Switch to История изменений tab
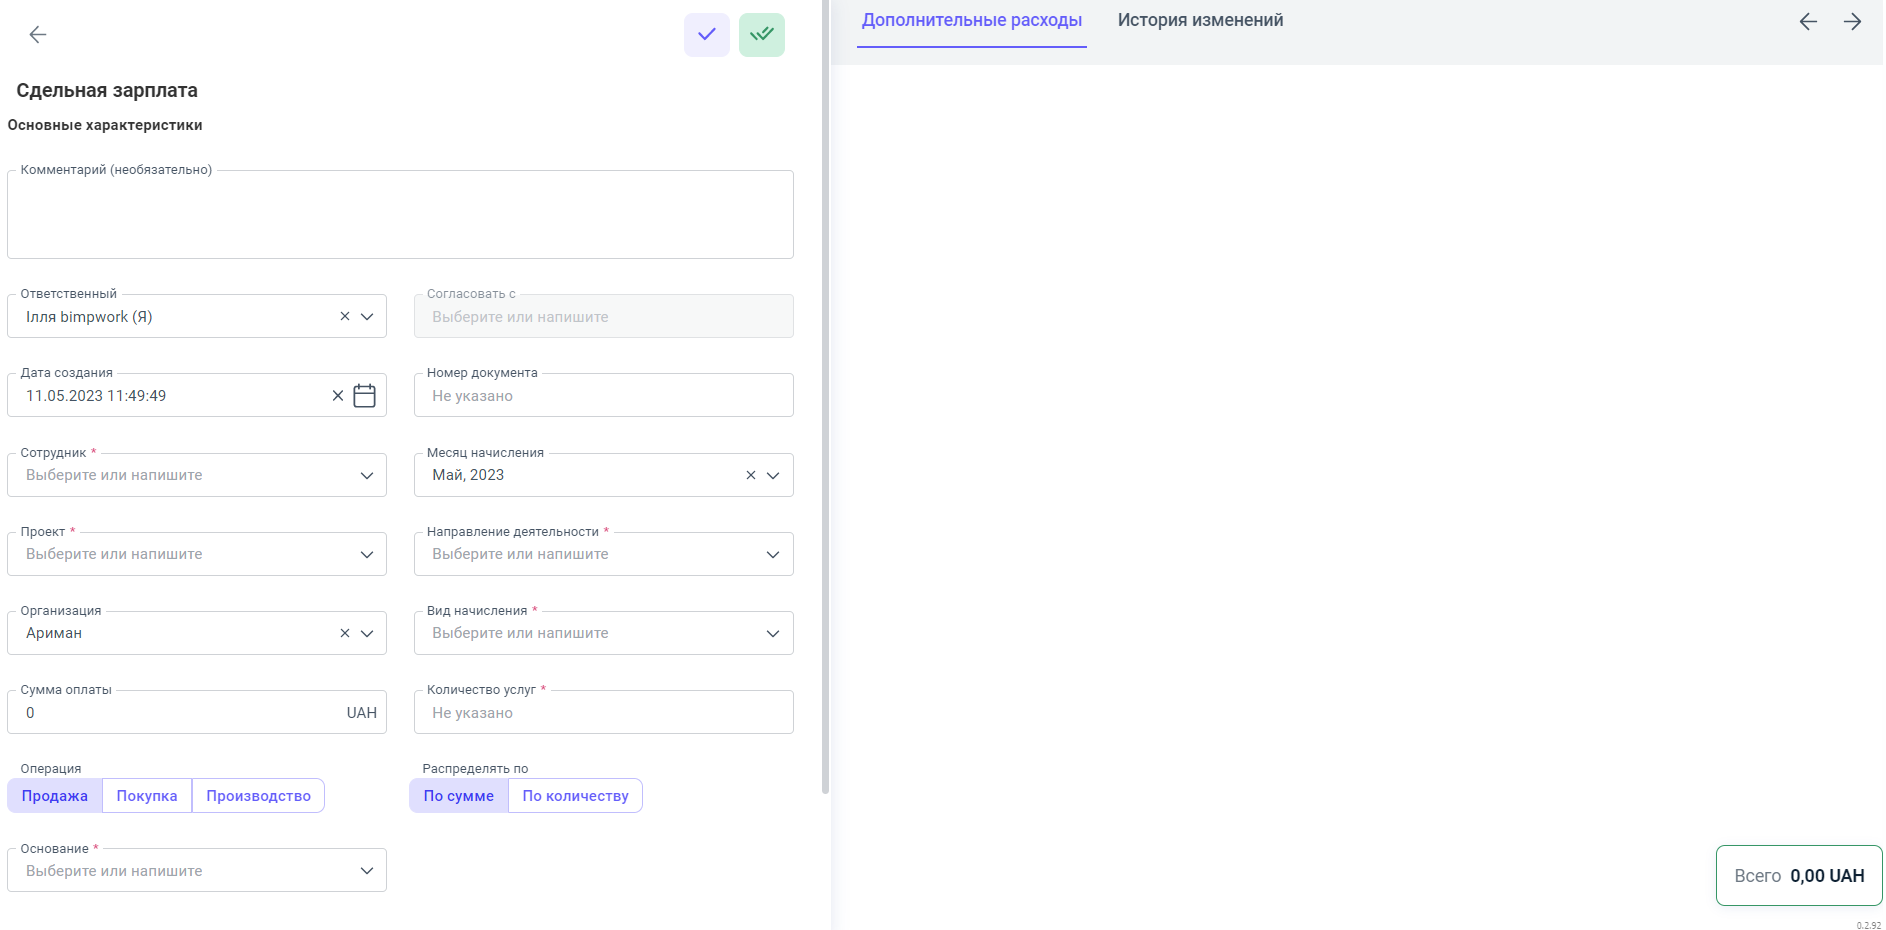The image size is (1886, 930). pyautogui.click(x=1200, y=21)
